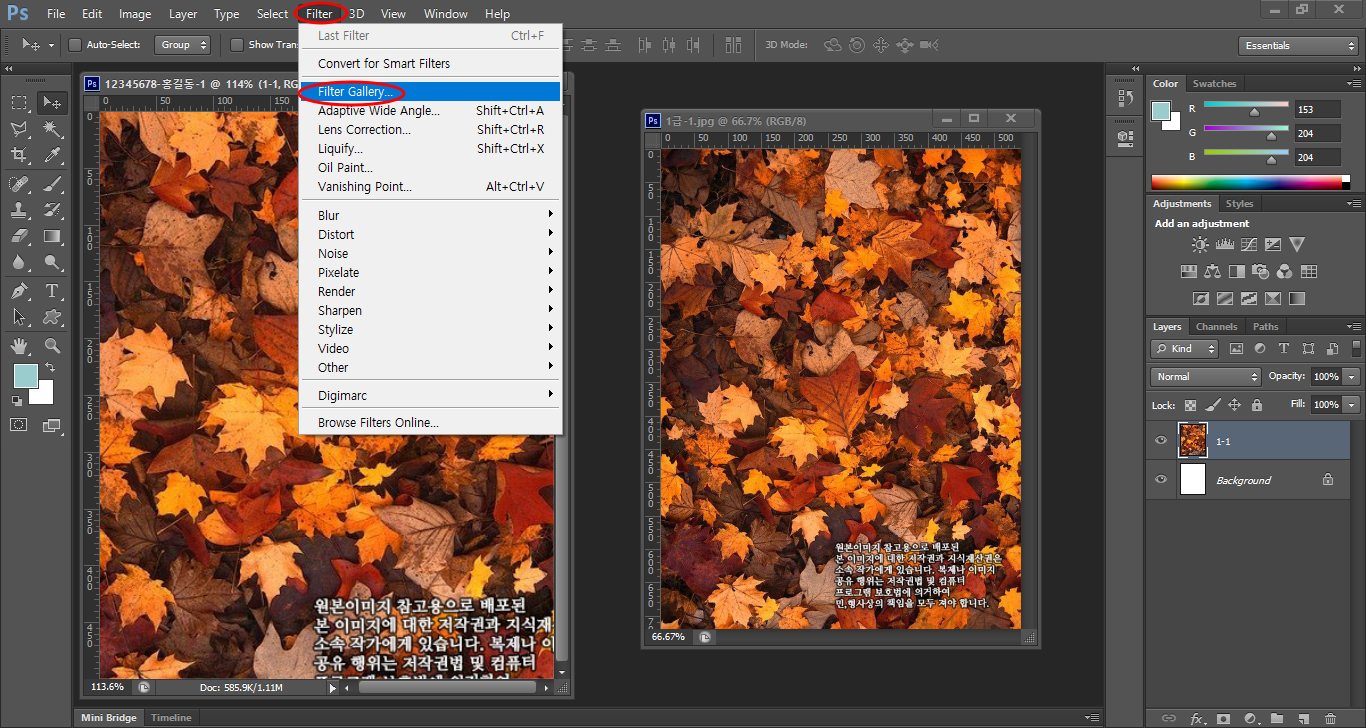Choose Browse Filters Online
This screenshot has height=728, width=1366.
click(x=431, y=423)
